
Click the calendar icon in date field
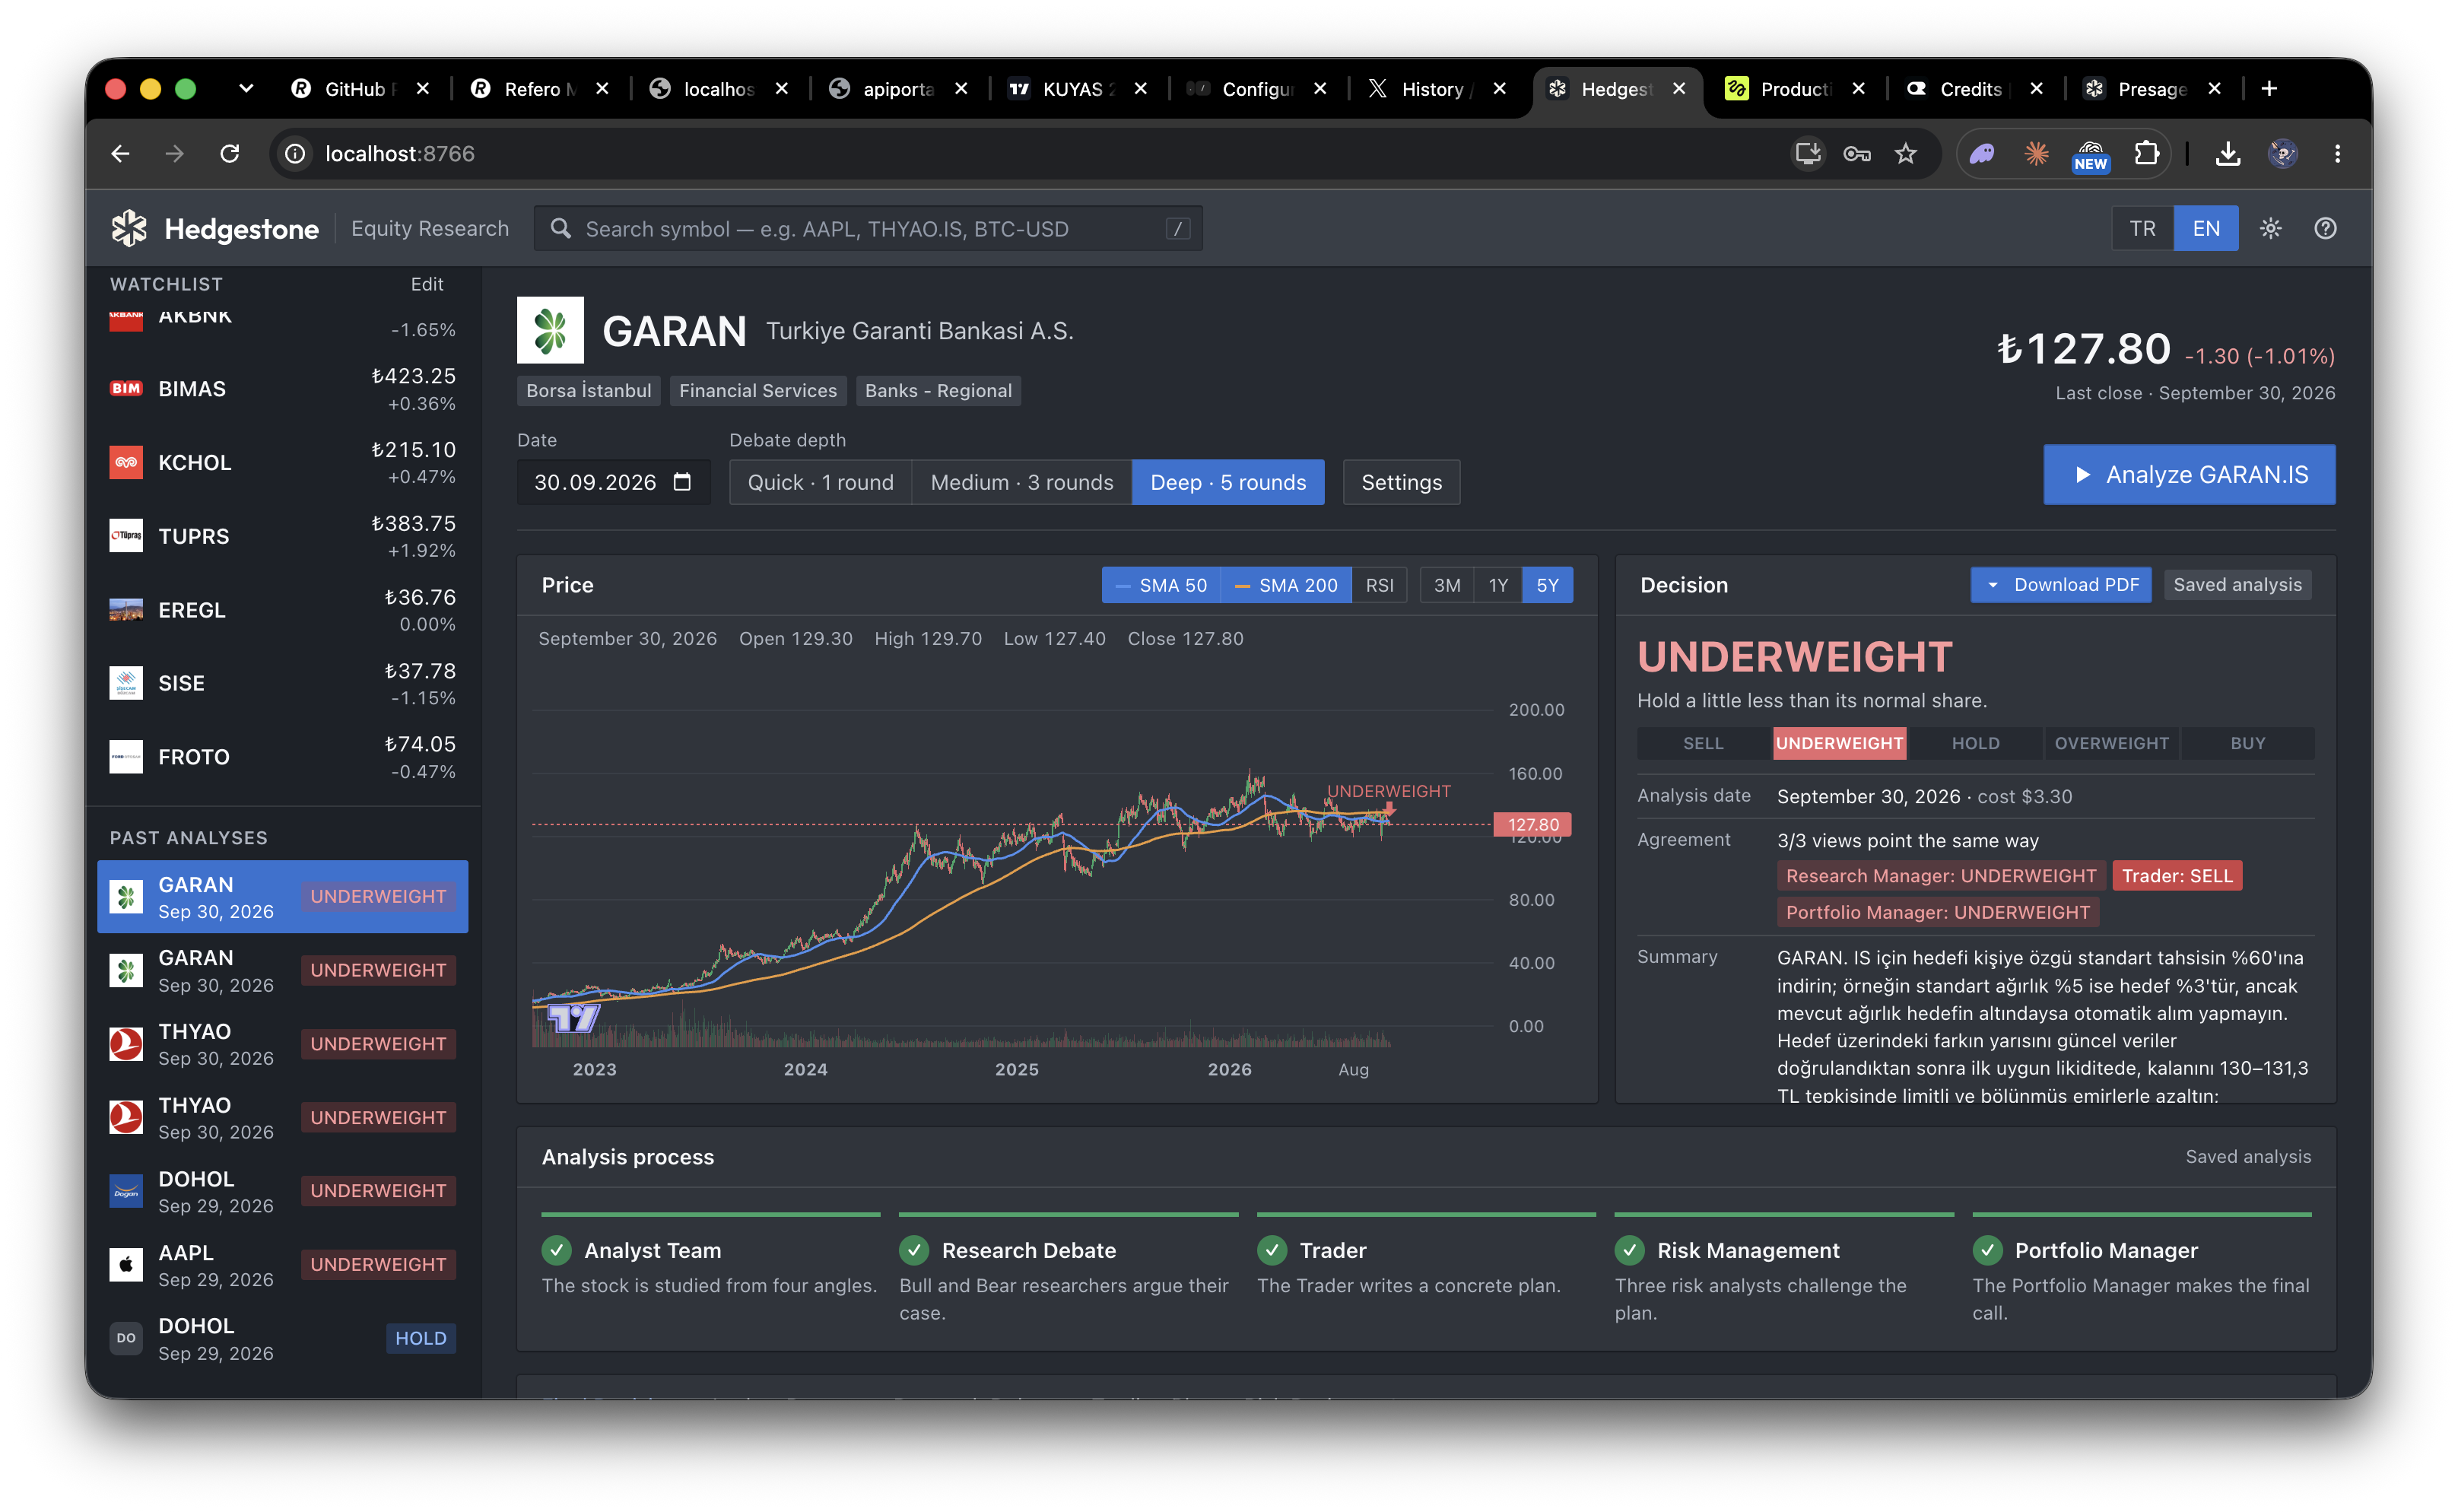682,482
